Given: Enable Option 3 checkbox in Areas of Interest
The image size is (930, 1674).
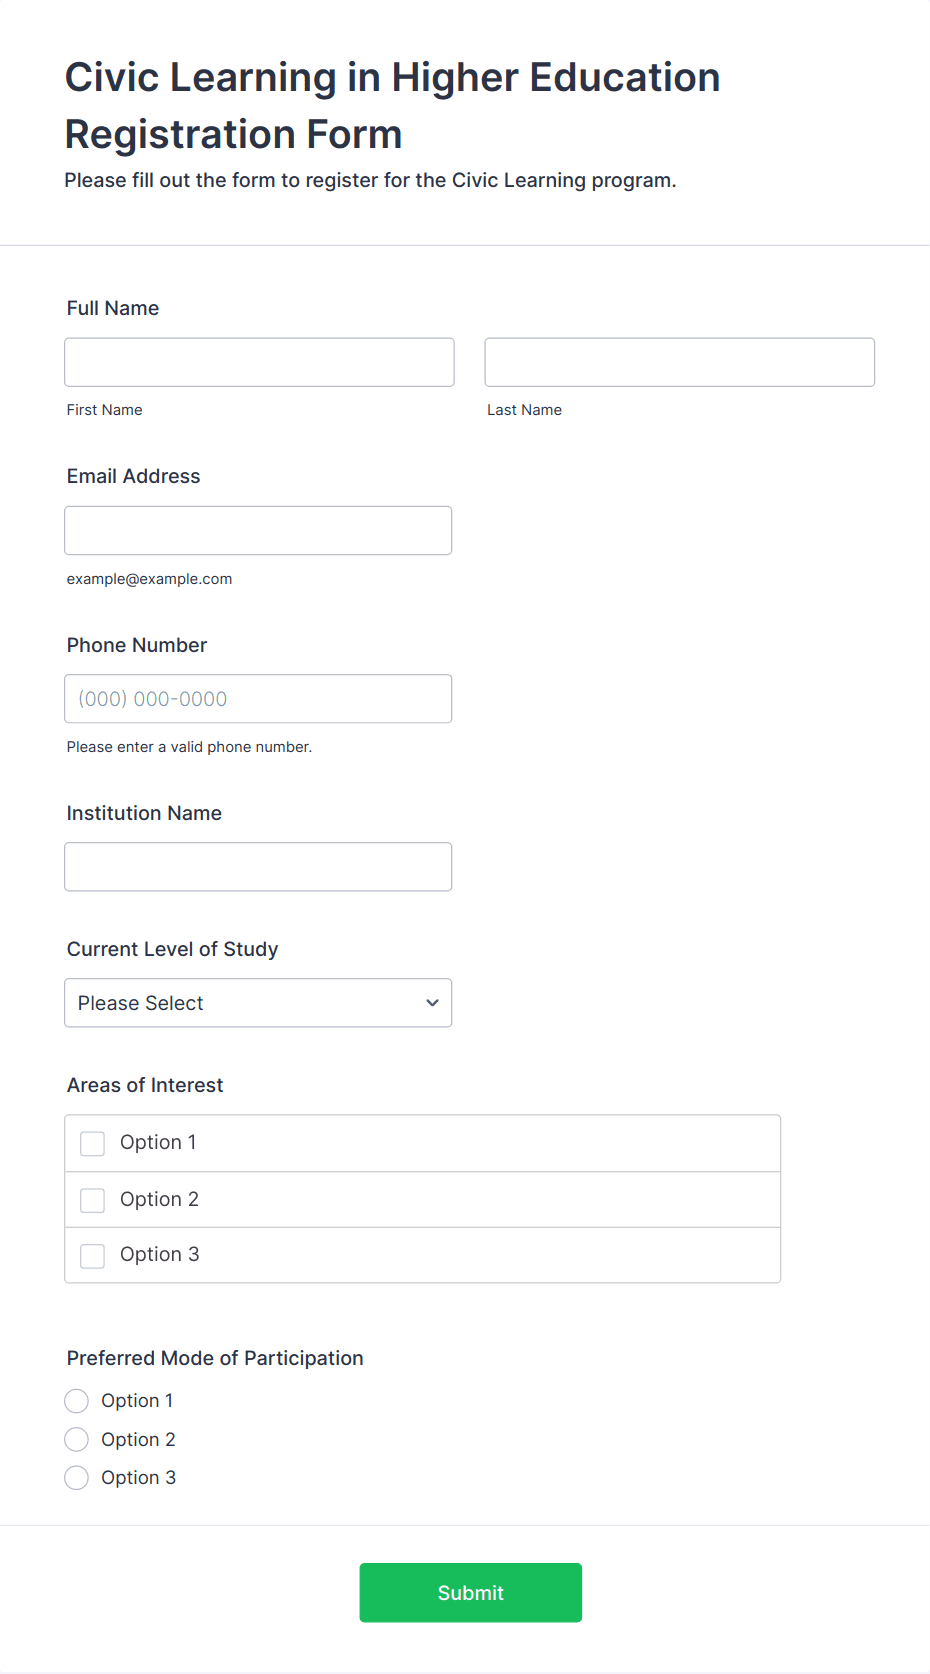Looking at the screenshot, I should point(93,1255).
